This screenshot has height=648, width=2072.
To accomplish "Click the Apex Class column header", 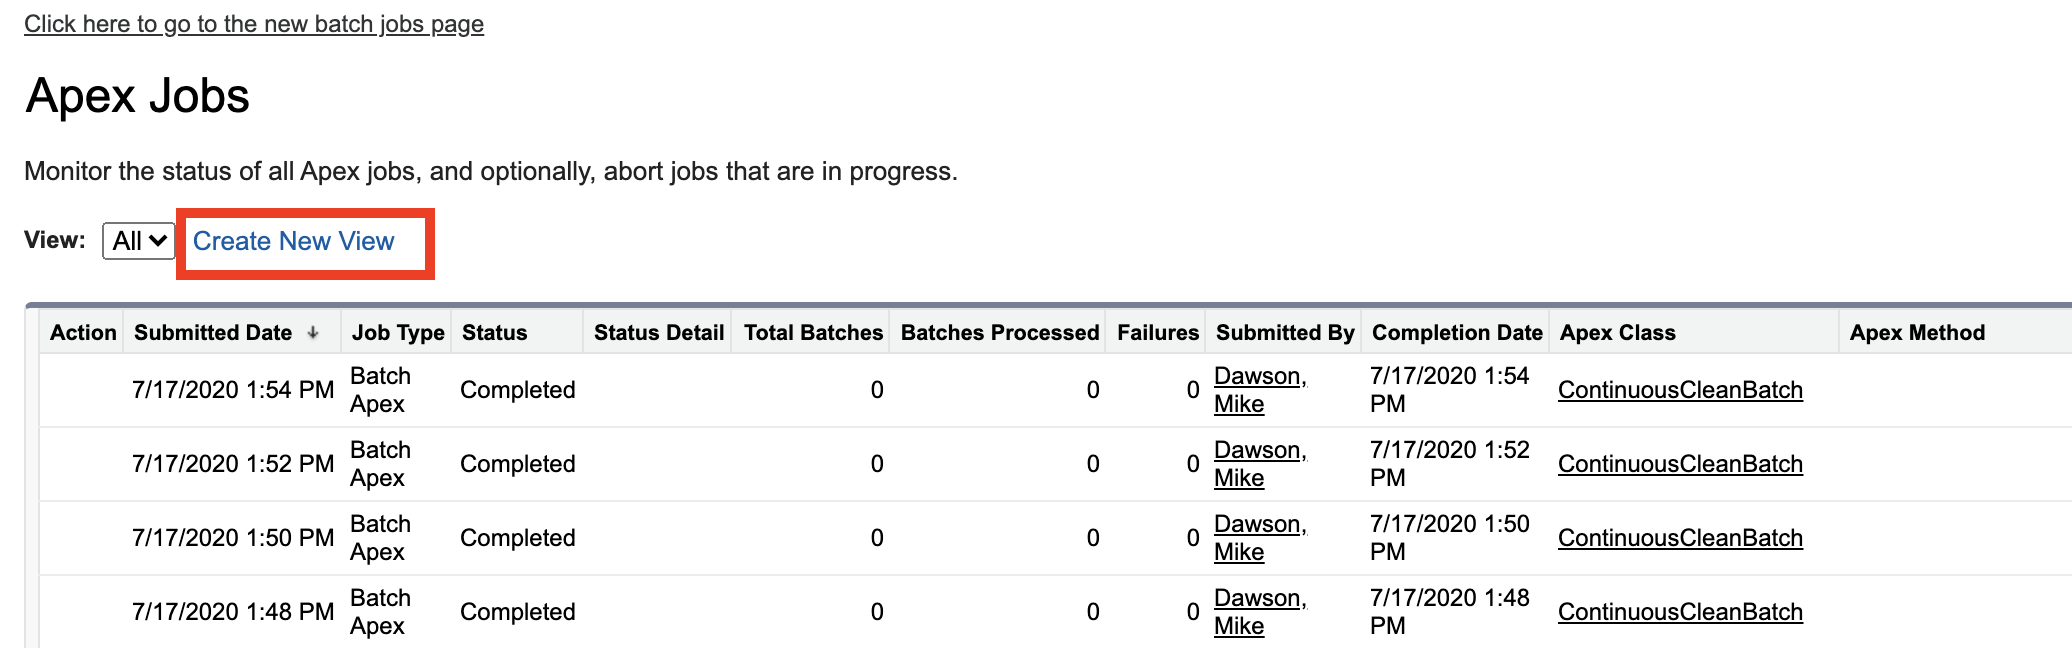I will 1618,333.
